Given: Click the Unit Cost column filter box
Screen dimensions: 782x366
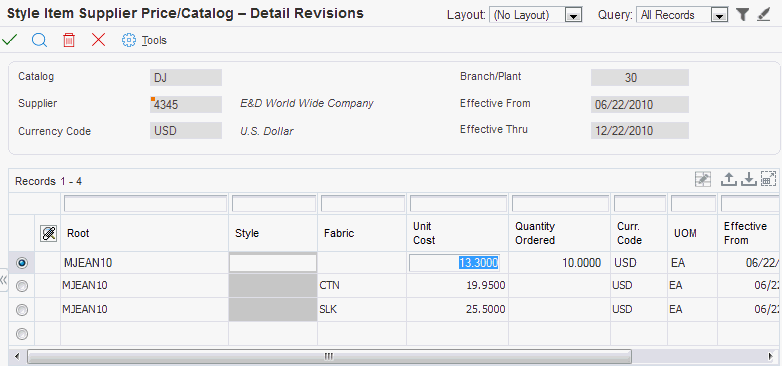Looking at the screenshot, I should (458, 203).
